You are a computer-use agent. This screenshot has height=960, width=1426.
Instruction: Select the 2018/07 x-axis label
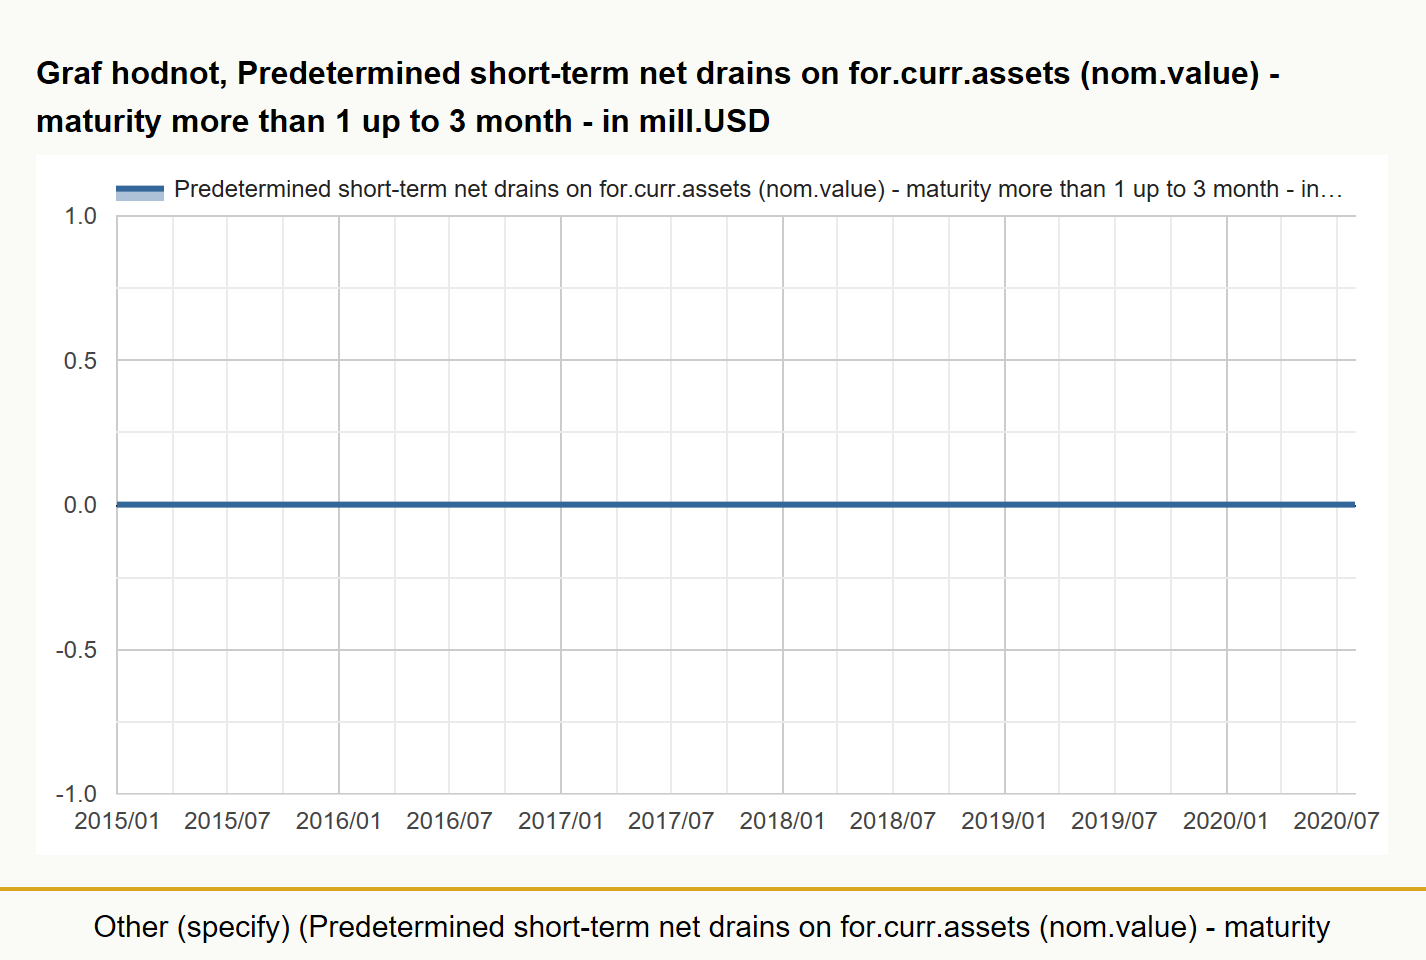coord(893,821)
